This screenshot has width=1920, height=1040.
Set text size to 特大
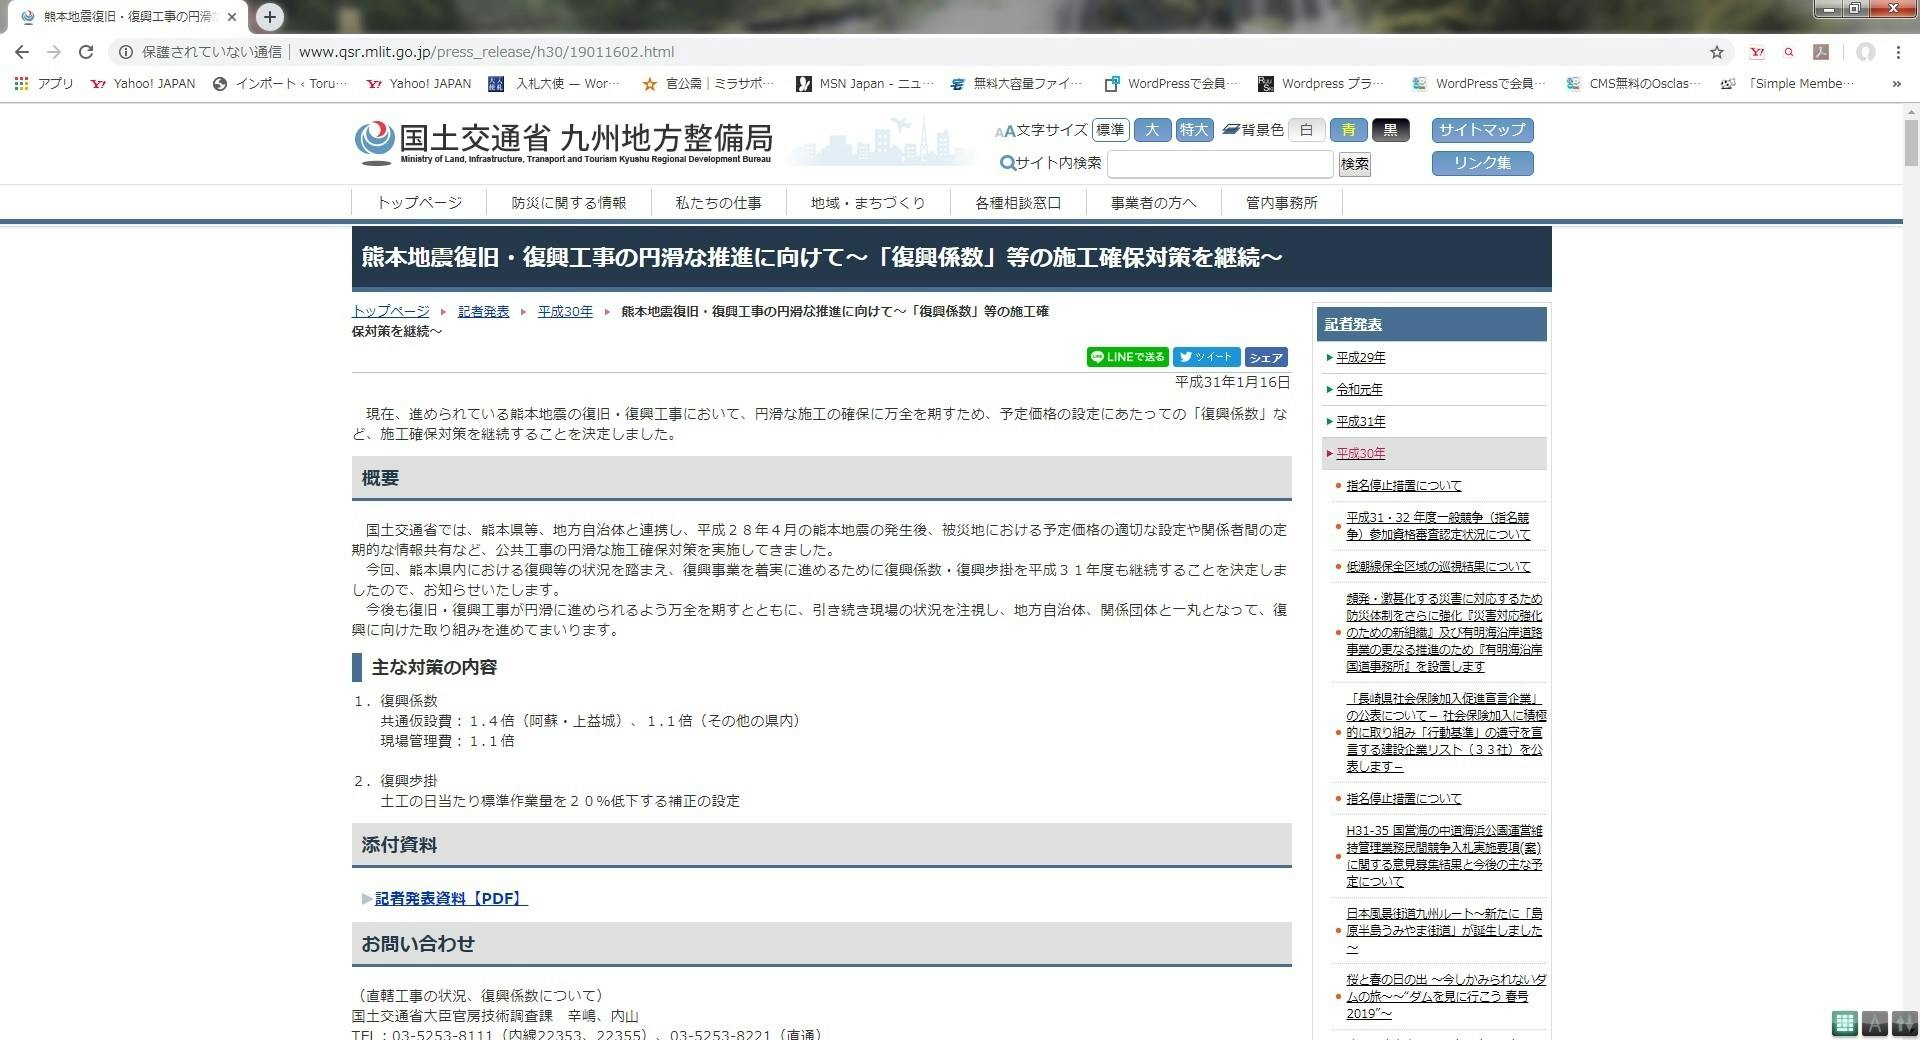tap(1193, 130)
